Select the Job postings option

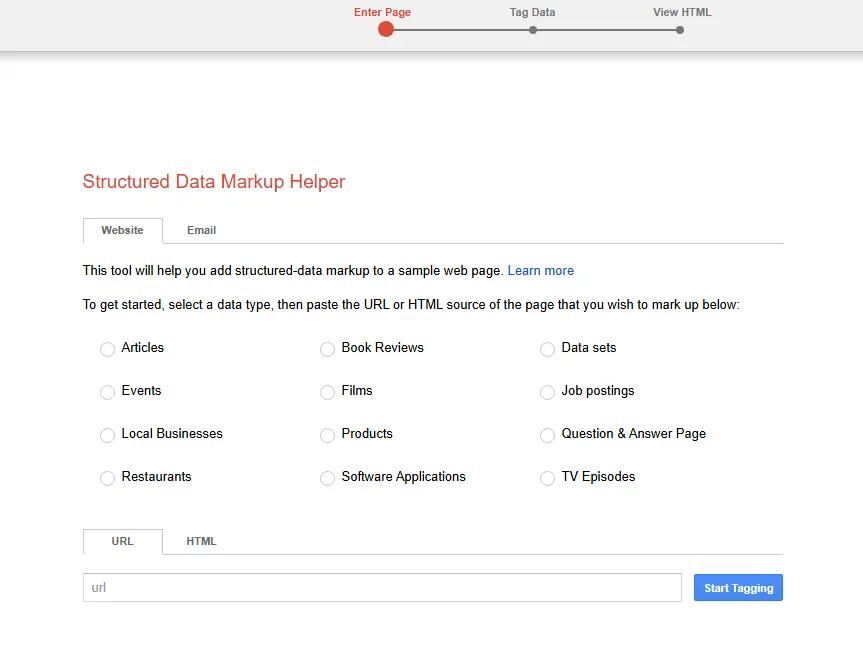(547, 392)
